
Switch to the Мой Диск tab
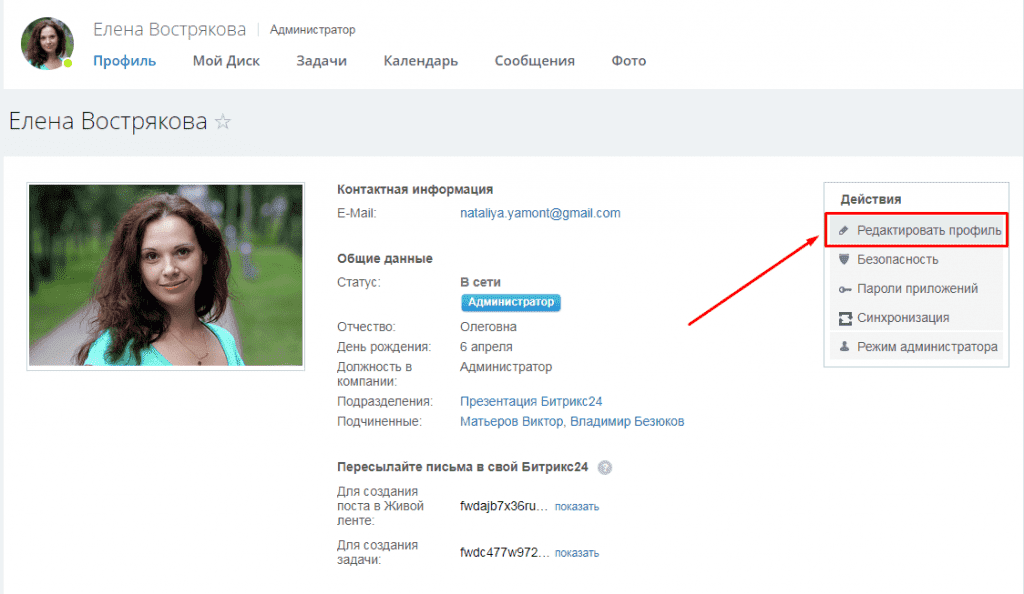point(226,61)
